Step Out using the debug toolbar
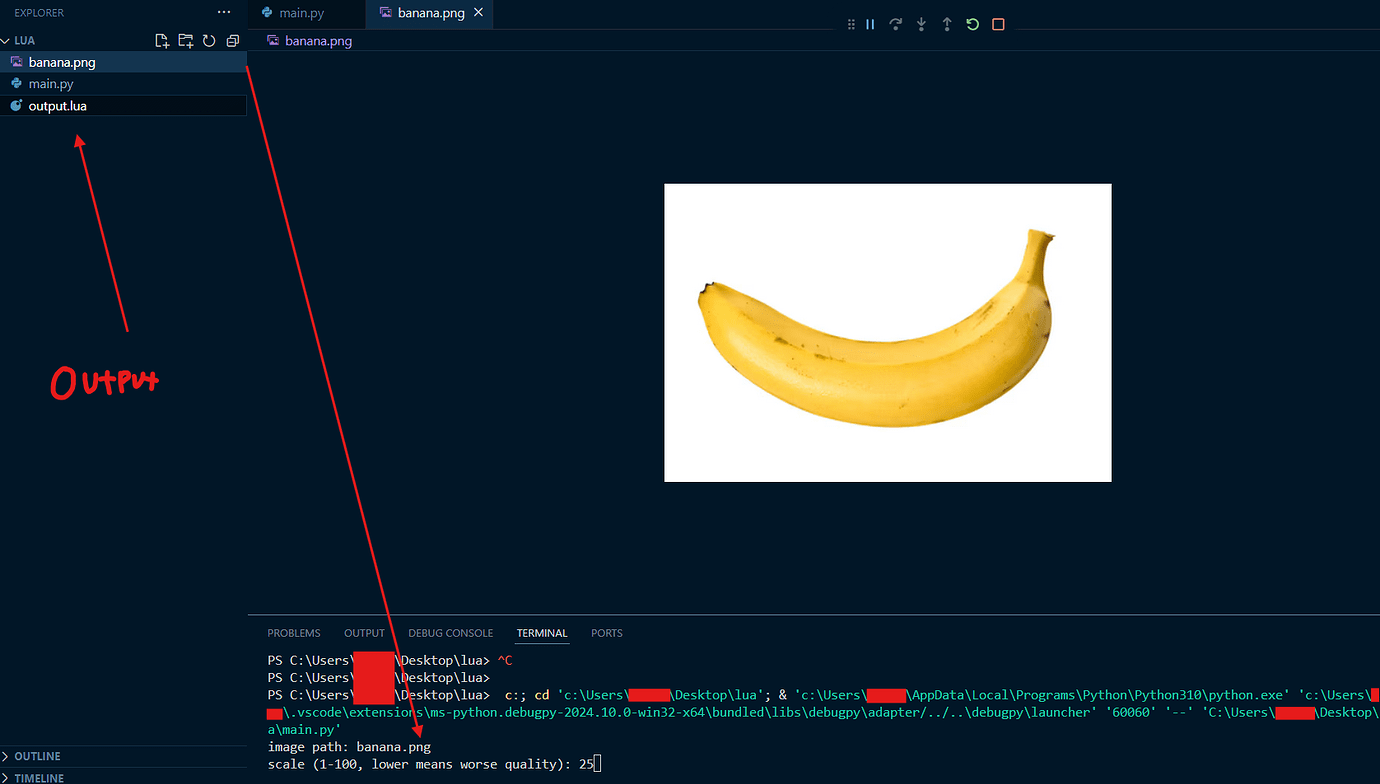Screen dimensions: 1380x784 tap(946, 23)
